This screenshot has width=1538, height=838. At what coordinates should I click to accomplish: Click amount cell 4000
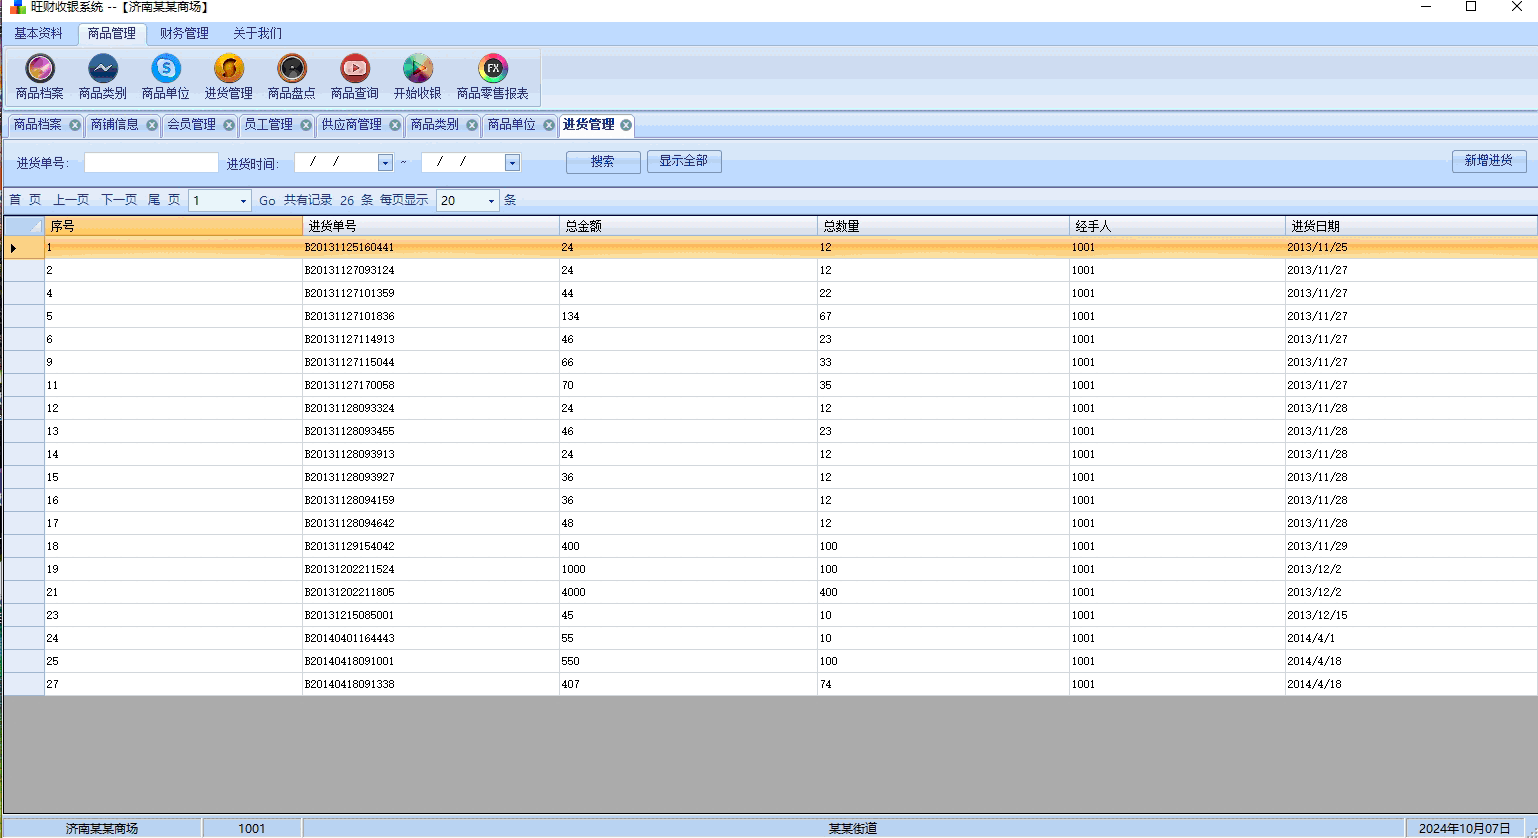click(x=688, y=592)
